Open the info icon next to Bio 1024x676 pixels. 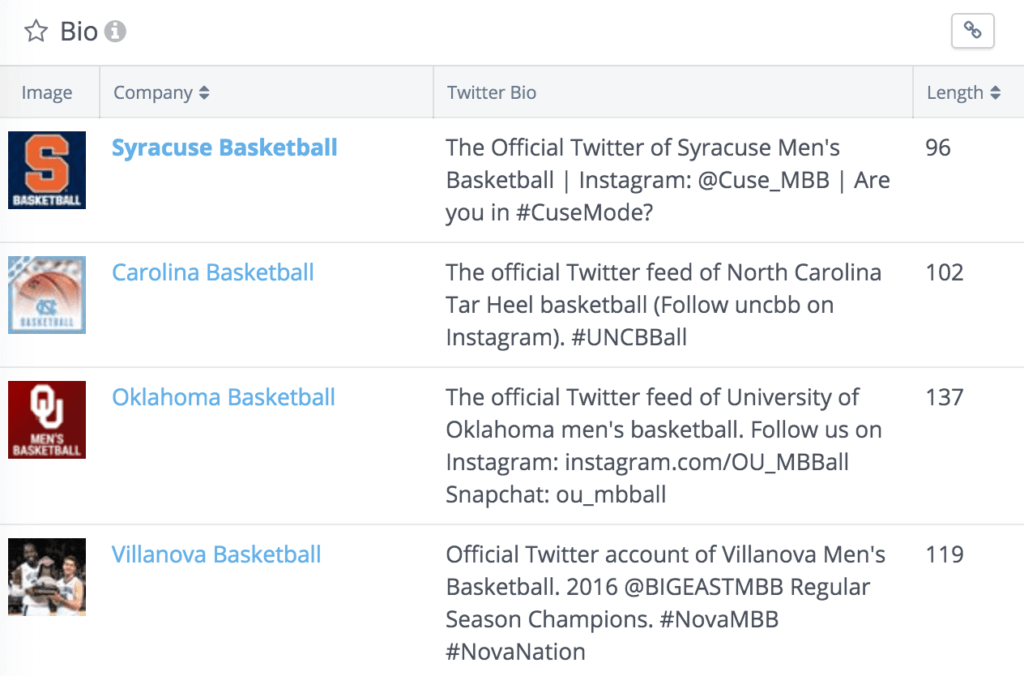pyautogui.click(x=115, y=31)
